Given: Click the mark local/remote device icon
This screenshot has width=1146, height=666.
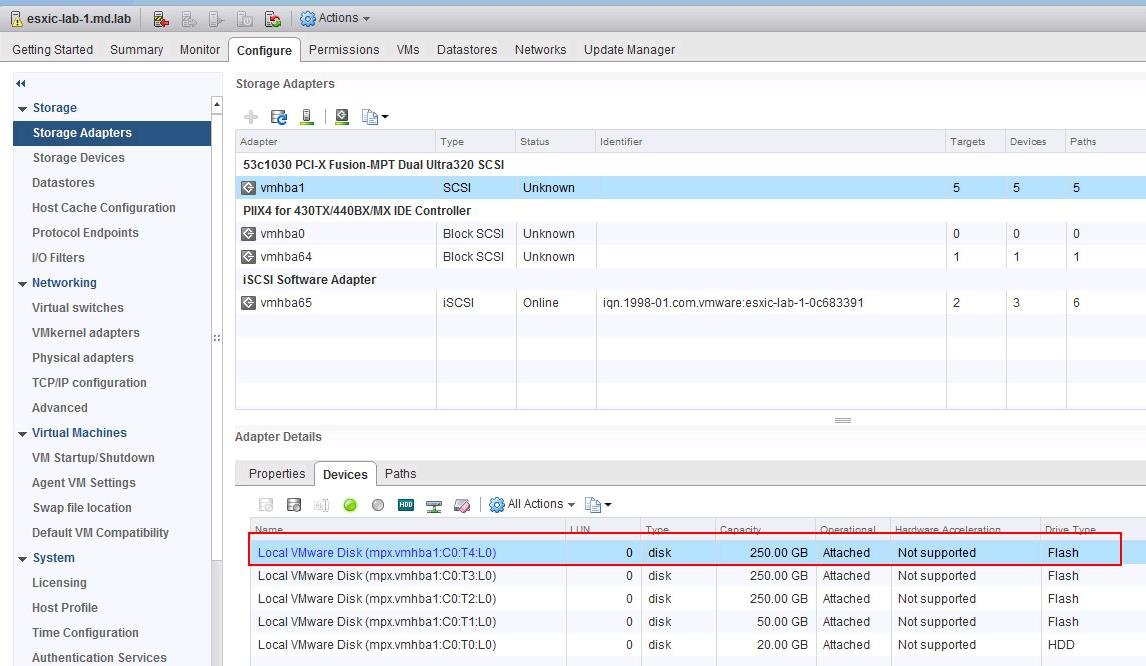Looking at the screenshot, I should (x=433, y=505).
